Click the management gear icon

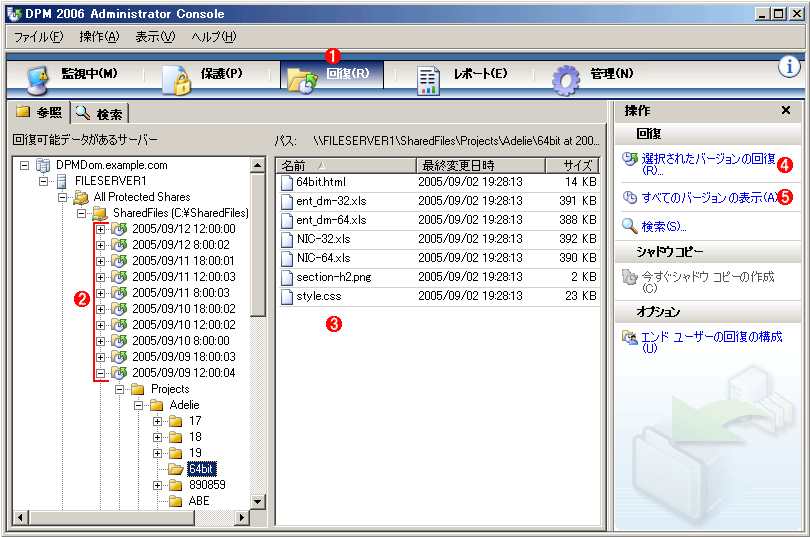[566, 80]
